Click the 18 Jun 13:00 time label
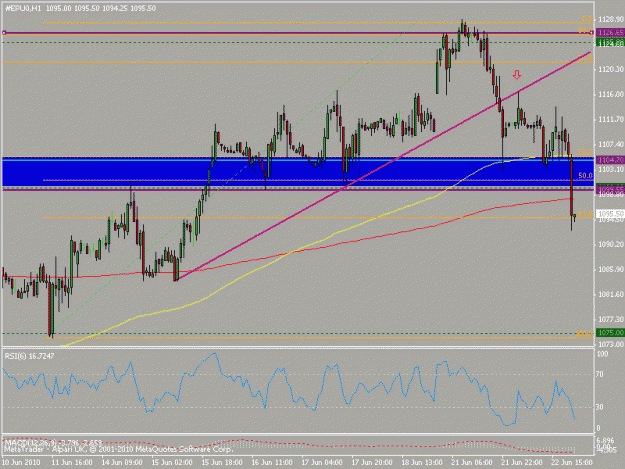The width and height of the screenshot is (625, 469). pyautogui.click(x=422, y=462)
